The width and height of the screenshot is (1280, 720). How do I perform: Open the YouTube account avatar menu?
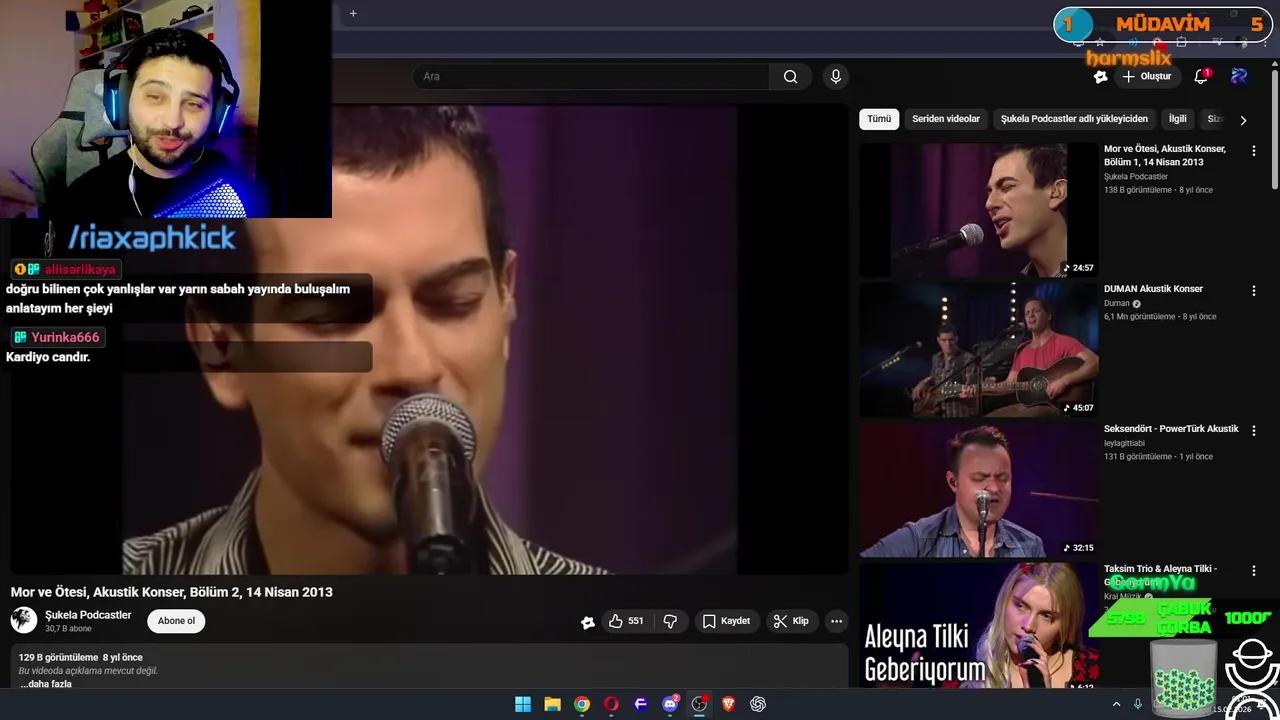[x=1239, y=76]
